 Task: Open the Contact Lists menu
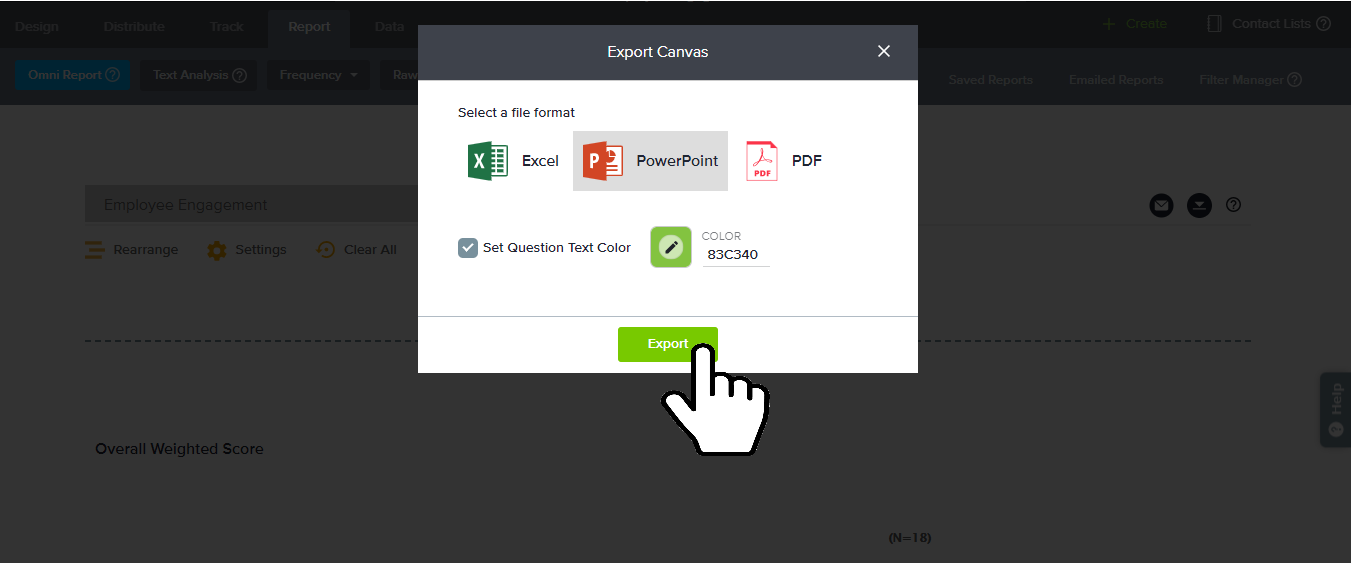point(1269,24)
